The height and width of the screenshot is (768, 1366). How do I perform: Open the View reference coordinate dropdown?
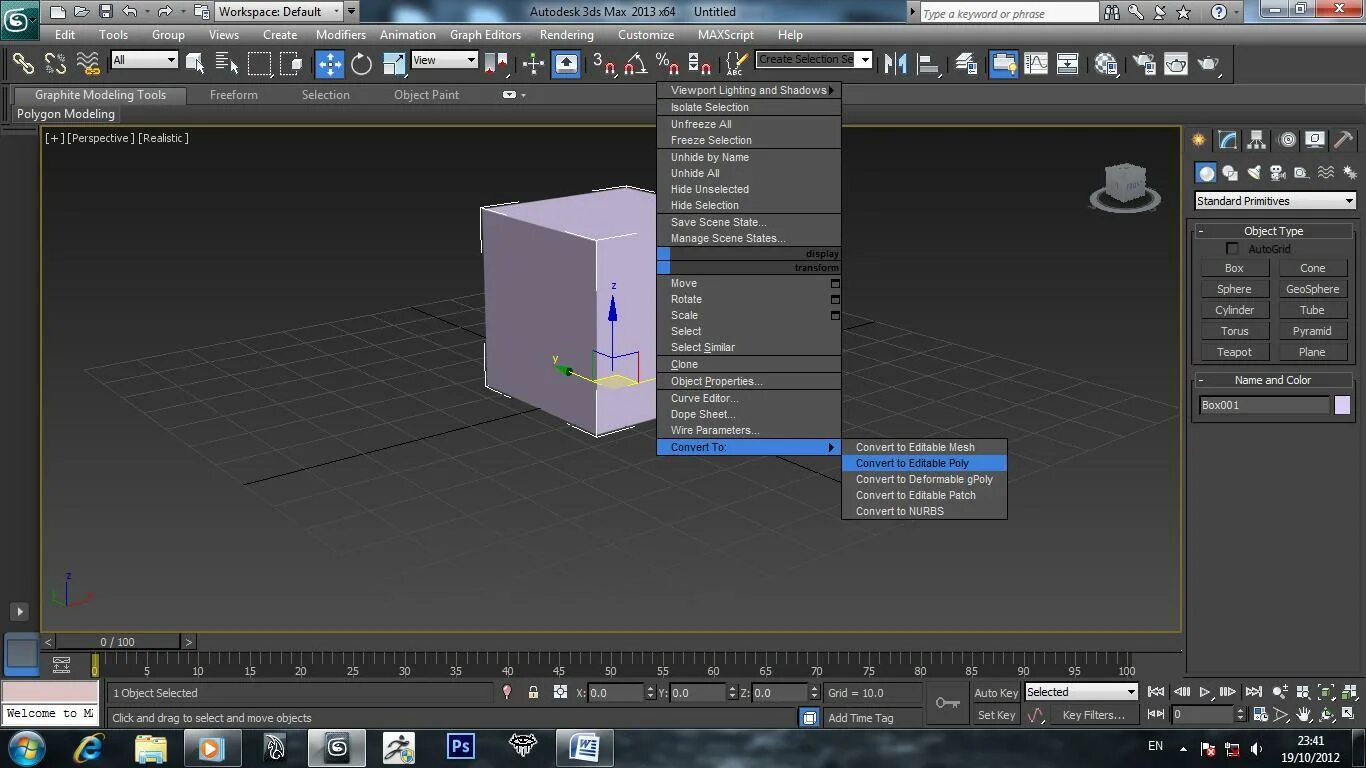pos(444,60)
